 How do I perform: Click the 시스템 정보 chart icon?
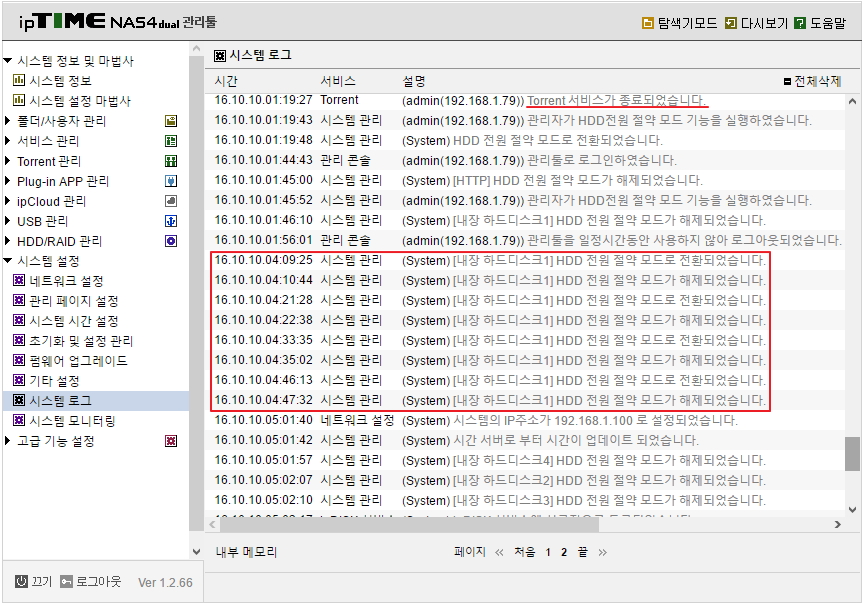click(x=19, y=80)
